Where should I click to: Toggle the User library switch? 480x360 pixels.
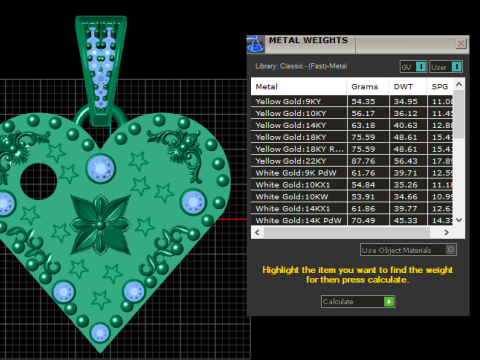446,67
